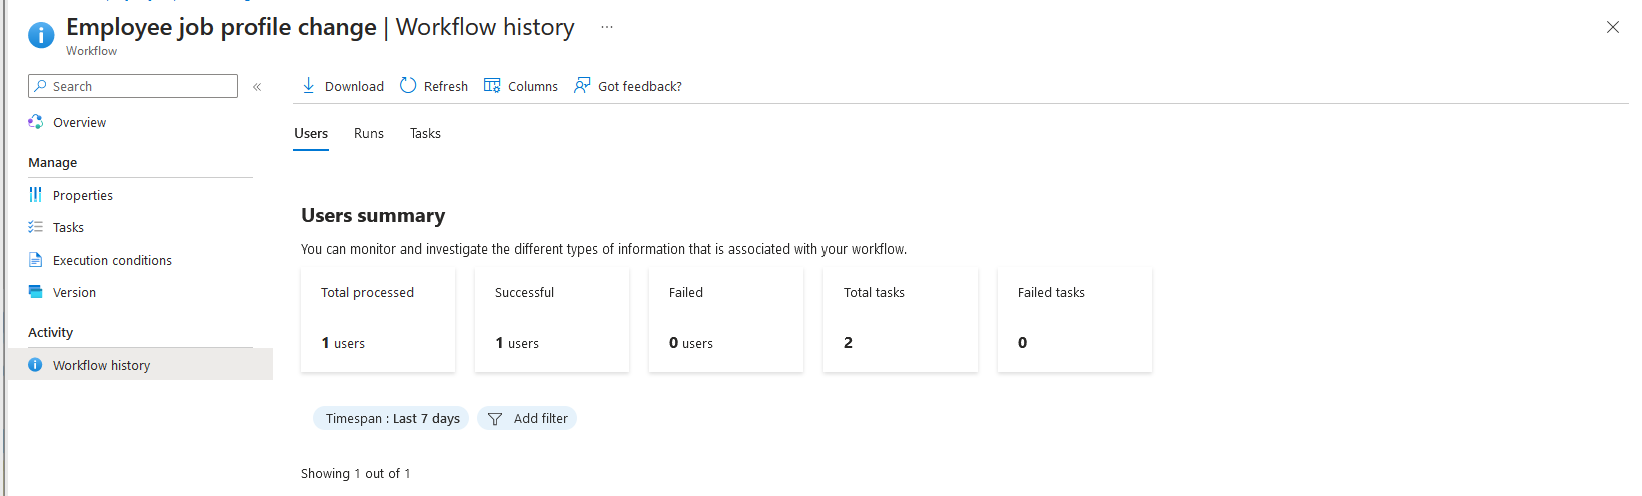Image resolution: width=1642 pixels, height=496 pixels.
Task: Switch to the Tasks tab
Action: coord(425,133)
